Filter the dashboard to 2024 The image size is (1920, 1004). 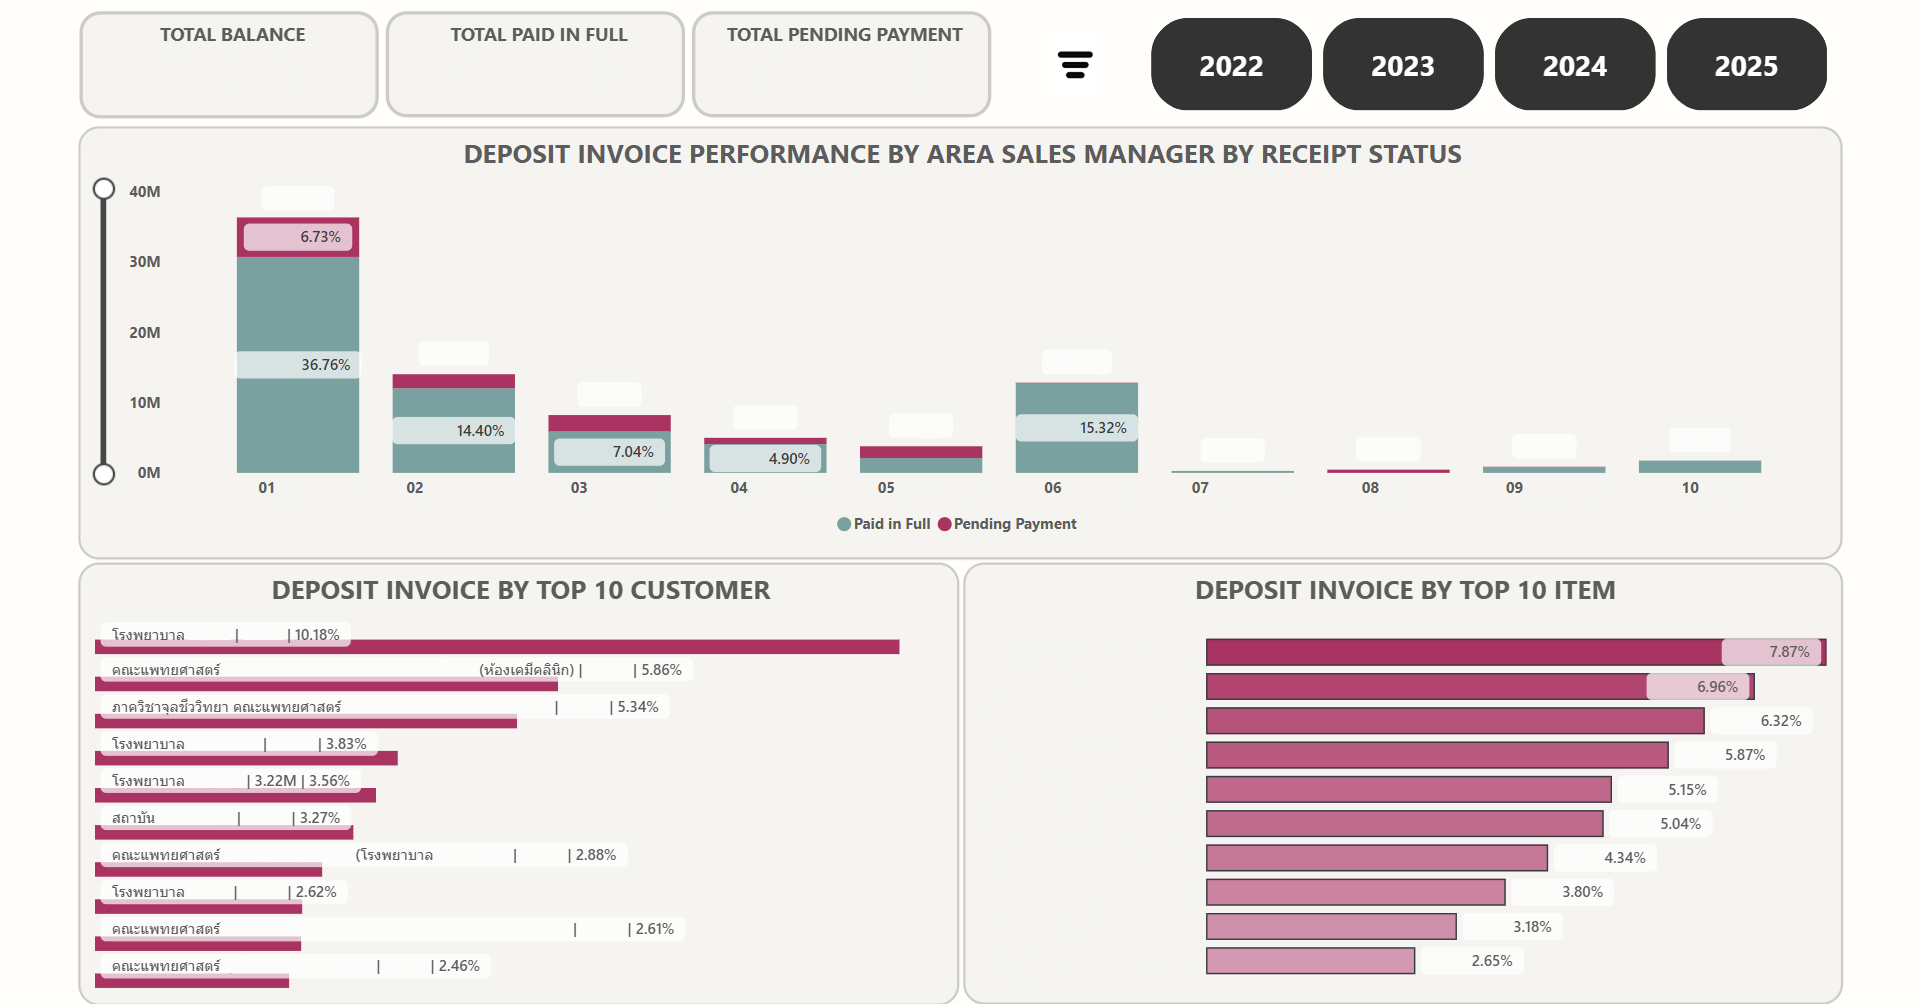coord(1575,65)
